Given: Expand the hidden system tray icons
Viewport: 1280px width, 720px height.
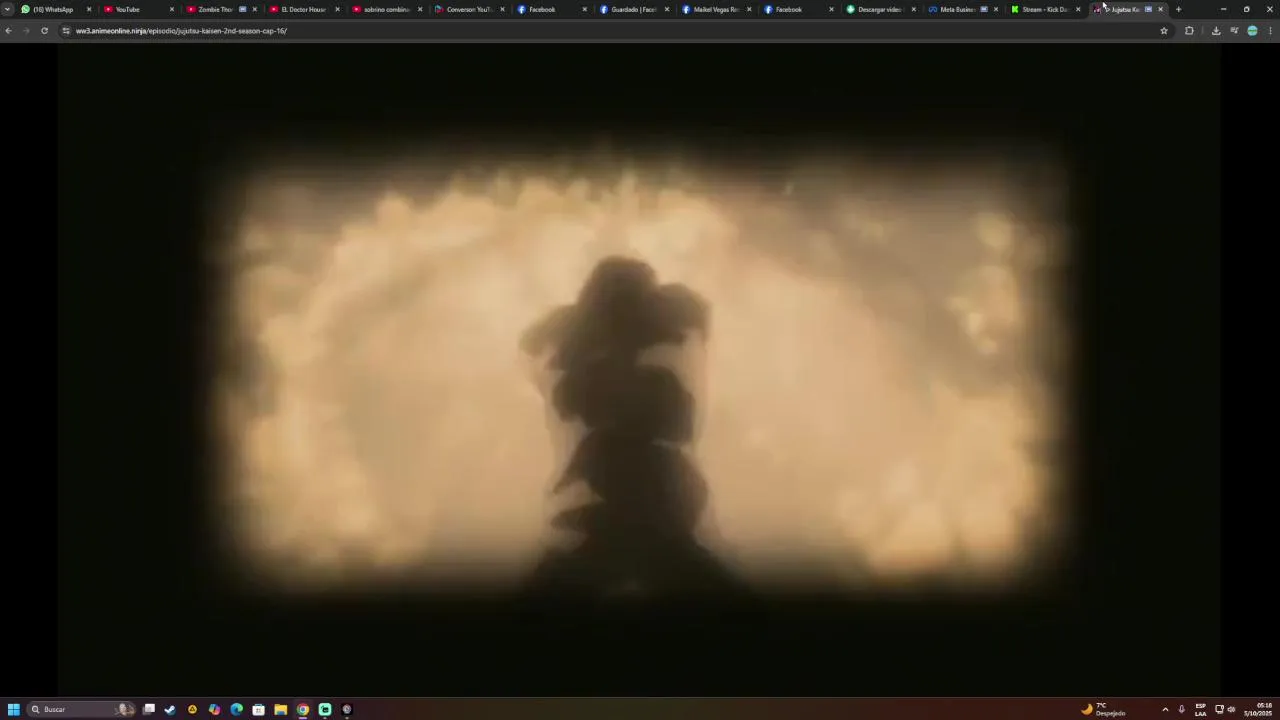Looking at the screenshot, I should [x=1165, y=709].
